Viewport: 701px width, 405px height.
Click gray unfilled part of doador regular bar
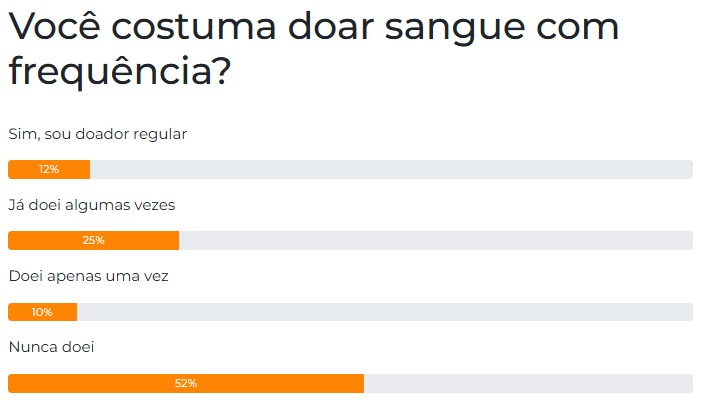(x=391, y=169)
